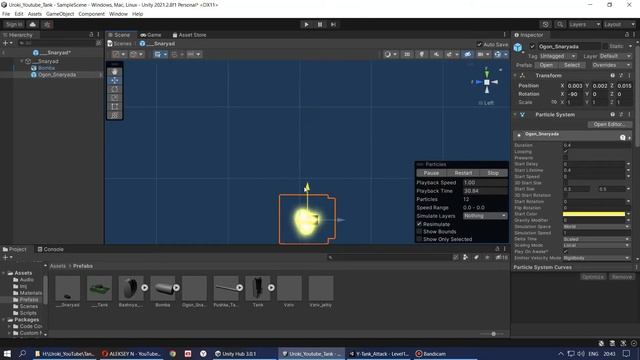Click the Pause button in the top toolbar
The height and width of the screenshot is (360, 640).
pos(320,24)
